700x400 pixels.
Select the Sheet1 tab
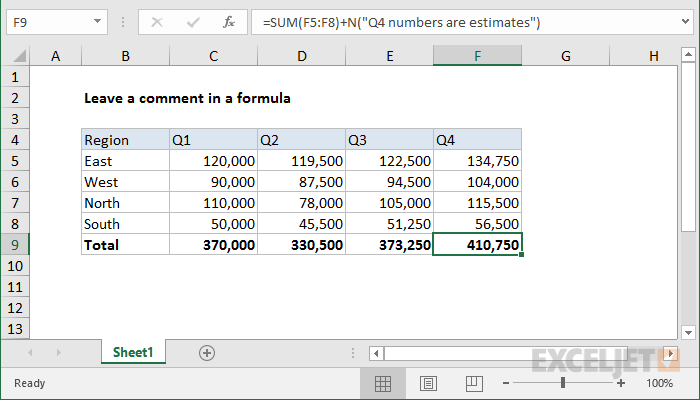pos(133,352)
